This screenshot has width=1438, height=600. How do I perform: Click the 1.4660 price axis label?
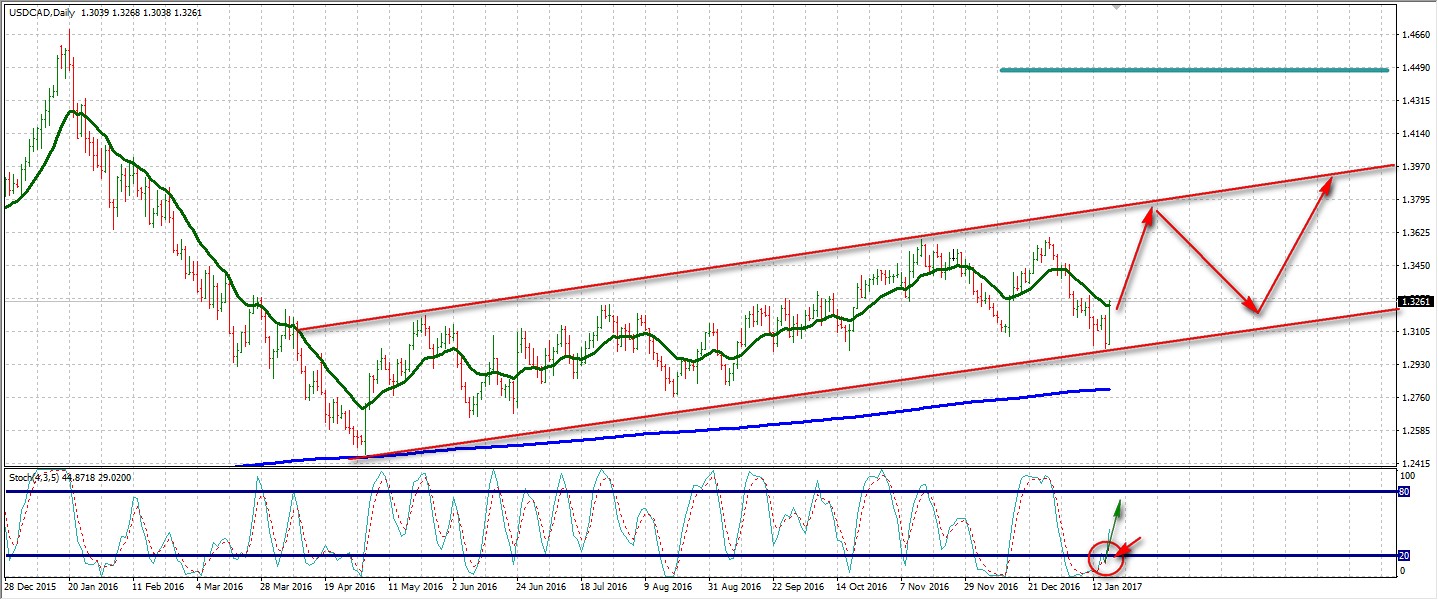point(1416,35)
